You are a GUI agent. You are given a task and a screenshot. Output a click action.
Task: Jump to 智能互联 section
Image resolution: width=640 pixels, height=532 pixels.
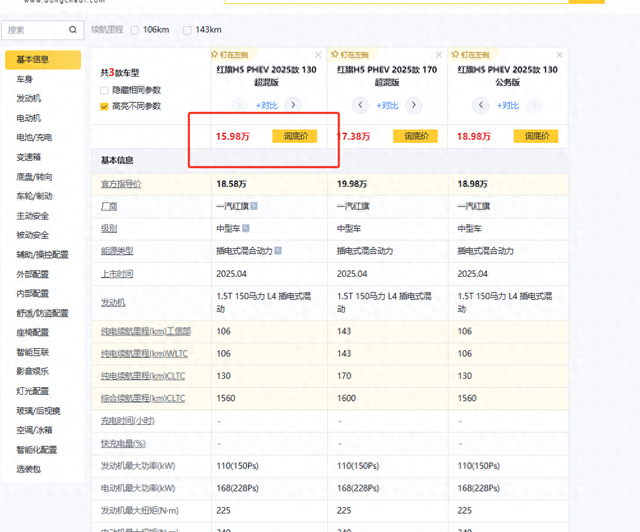[33, 352]
